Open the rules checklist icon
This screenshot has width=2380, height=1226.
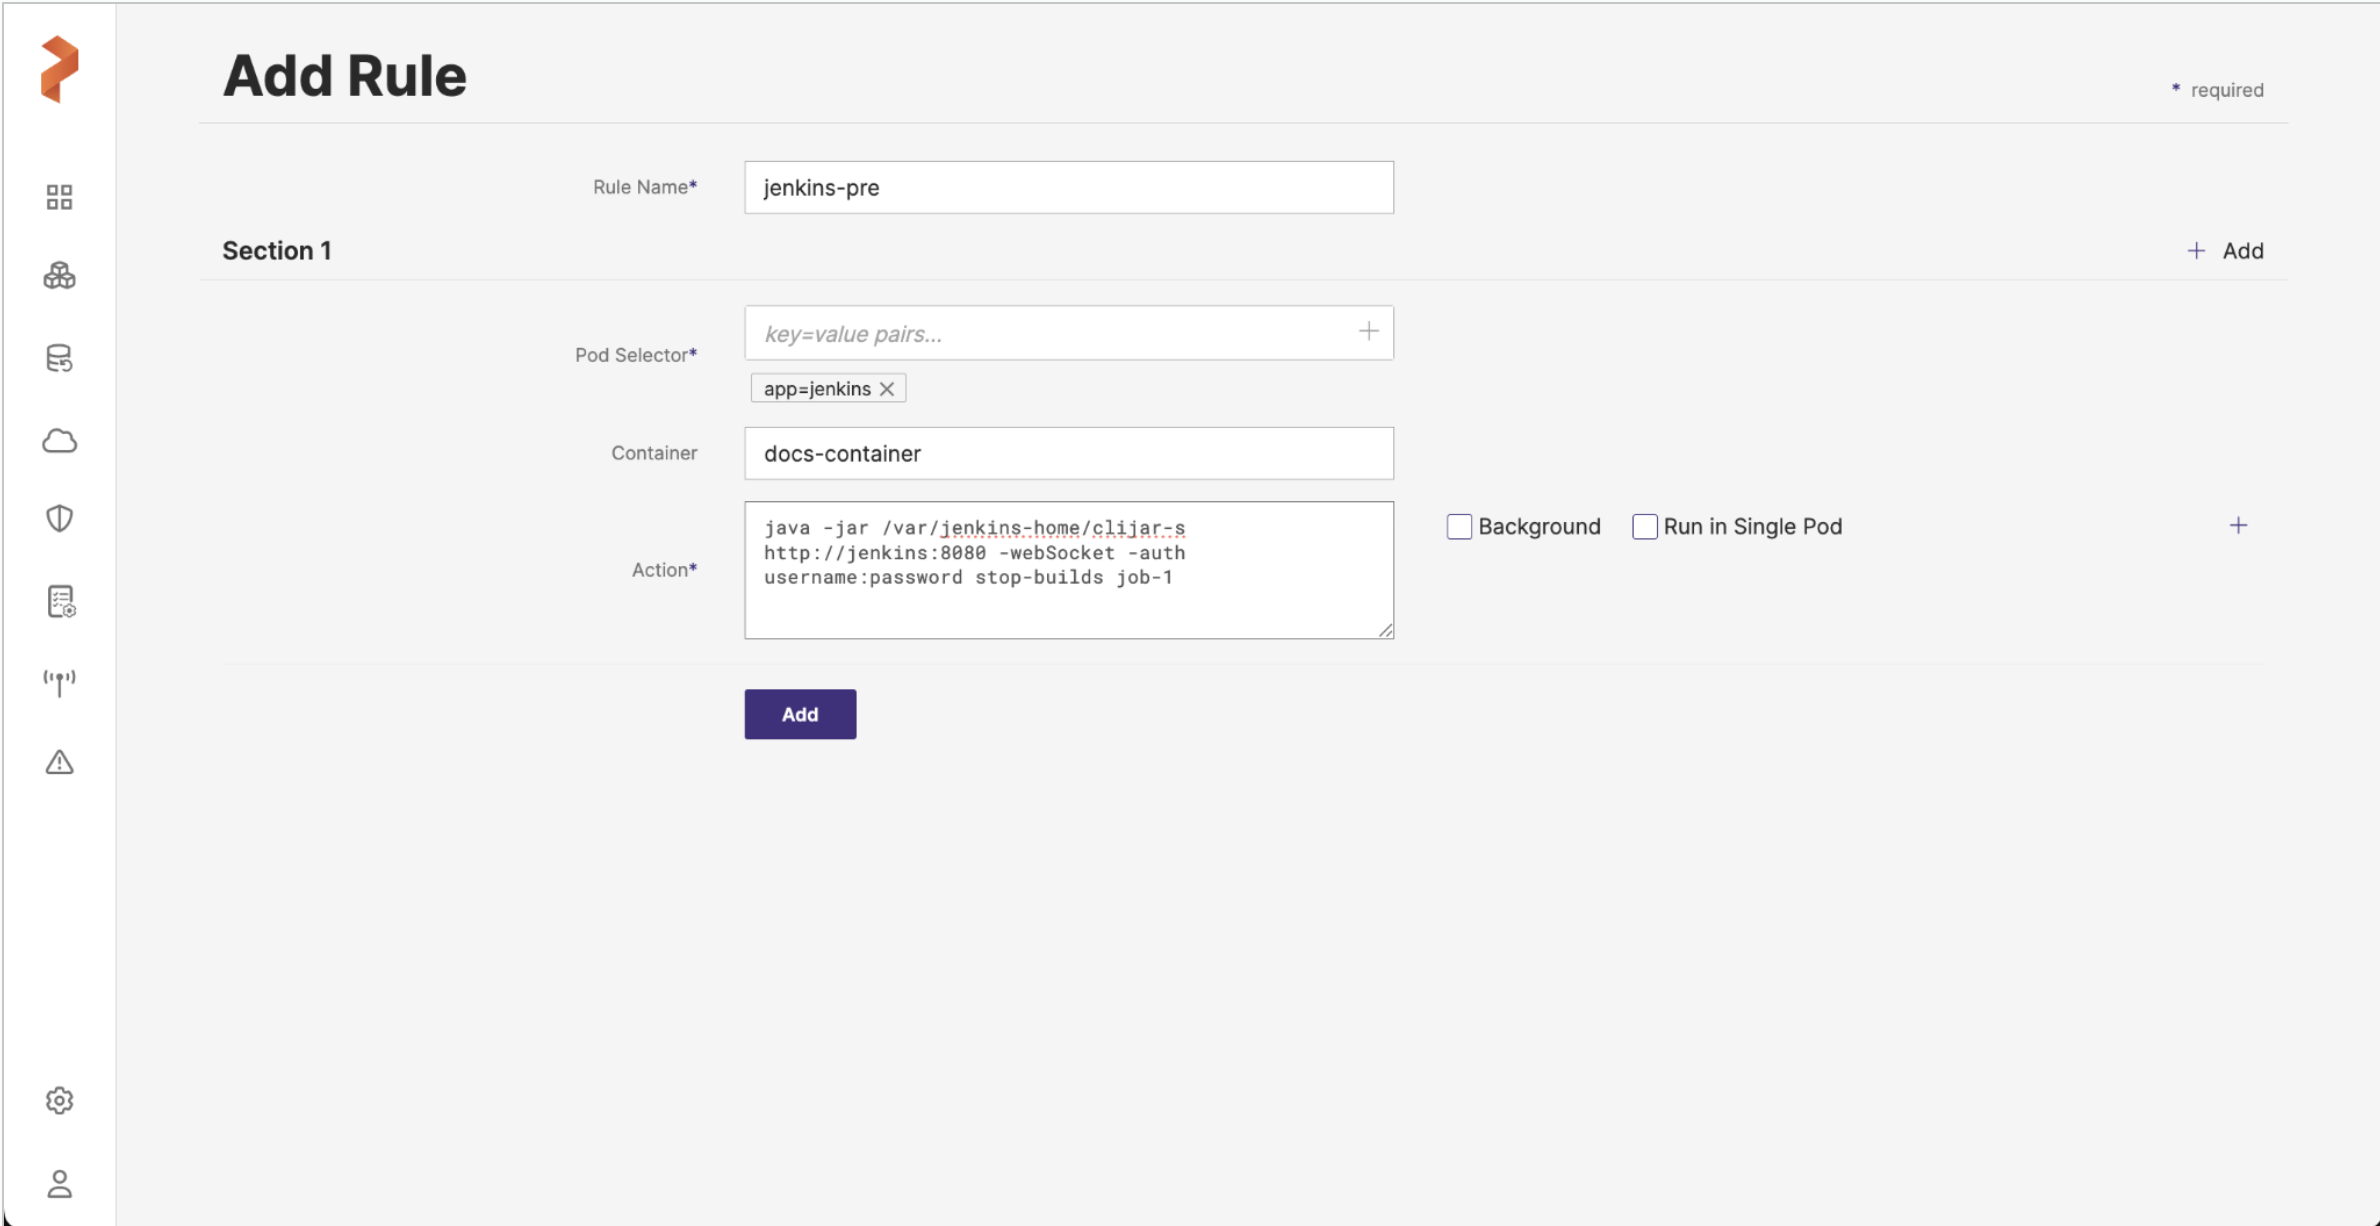tap(61, 601)
